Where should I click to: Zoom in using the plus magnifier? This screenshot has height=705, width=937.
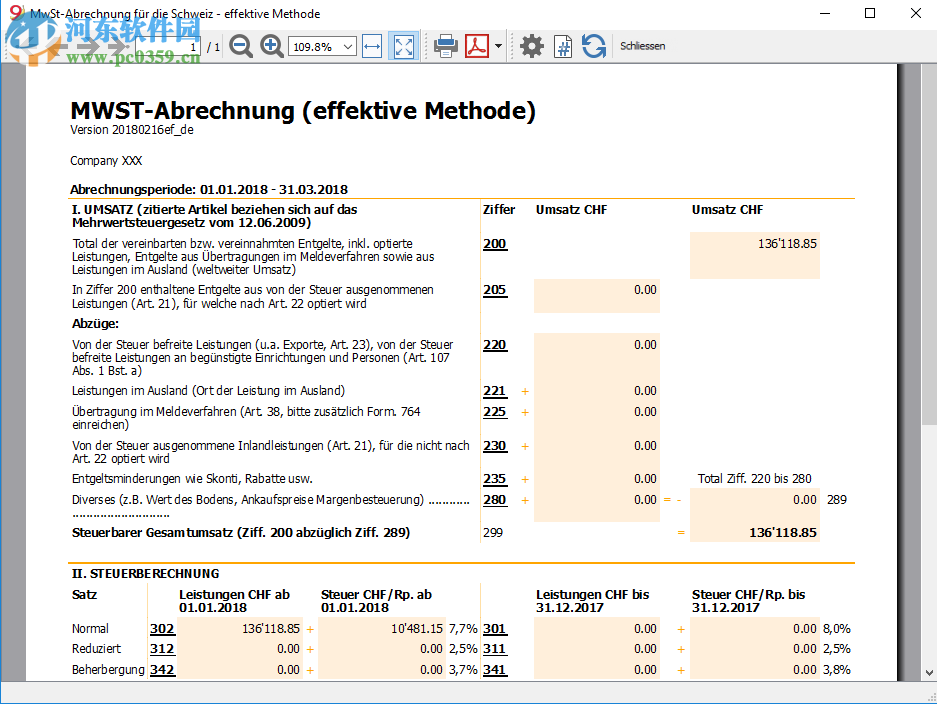pos(271,46)
